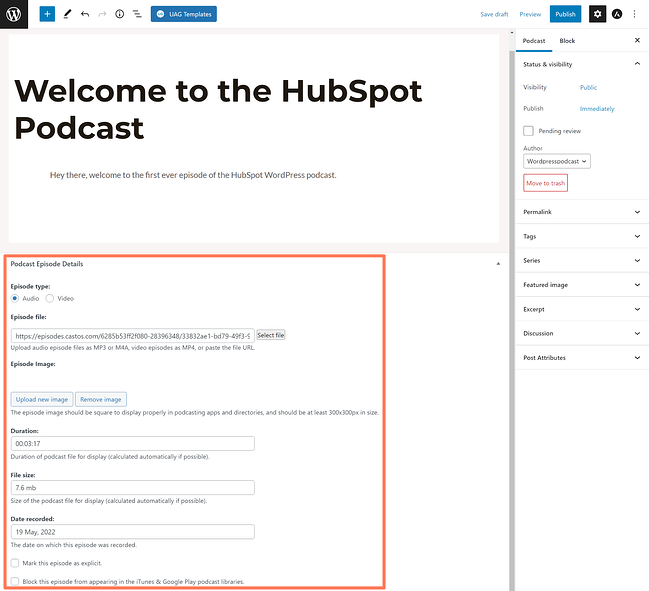Image resolution: width=649 pixels, height=591 pixels.
Task: Click Remove image
Action: pos(101,399)
